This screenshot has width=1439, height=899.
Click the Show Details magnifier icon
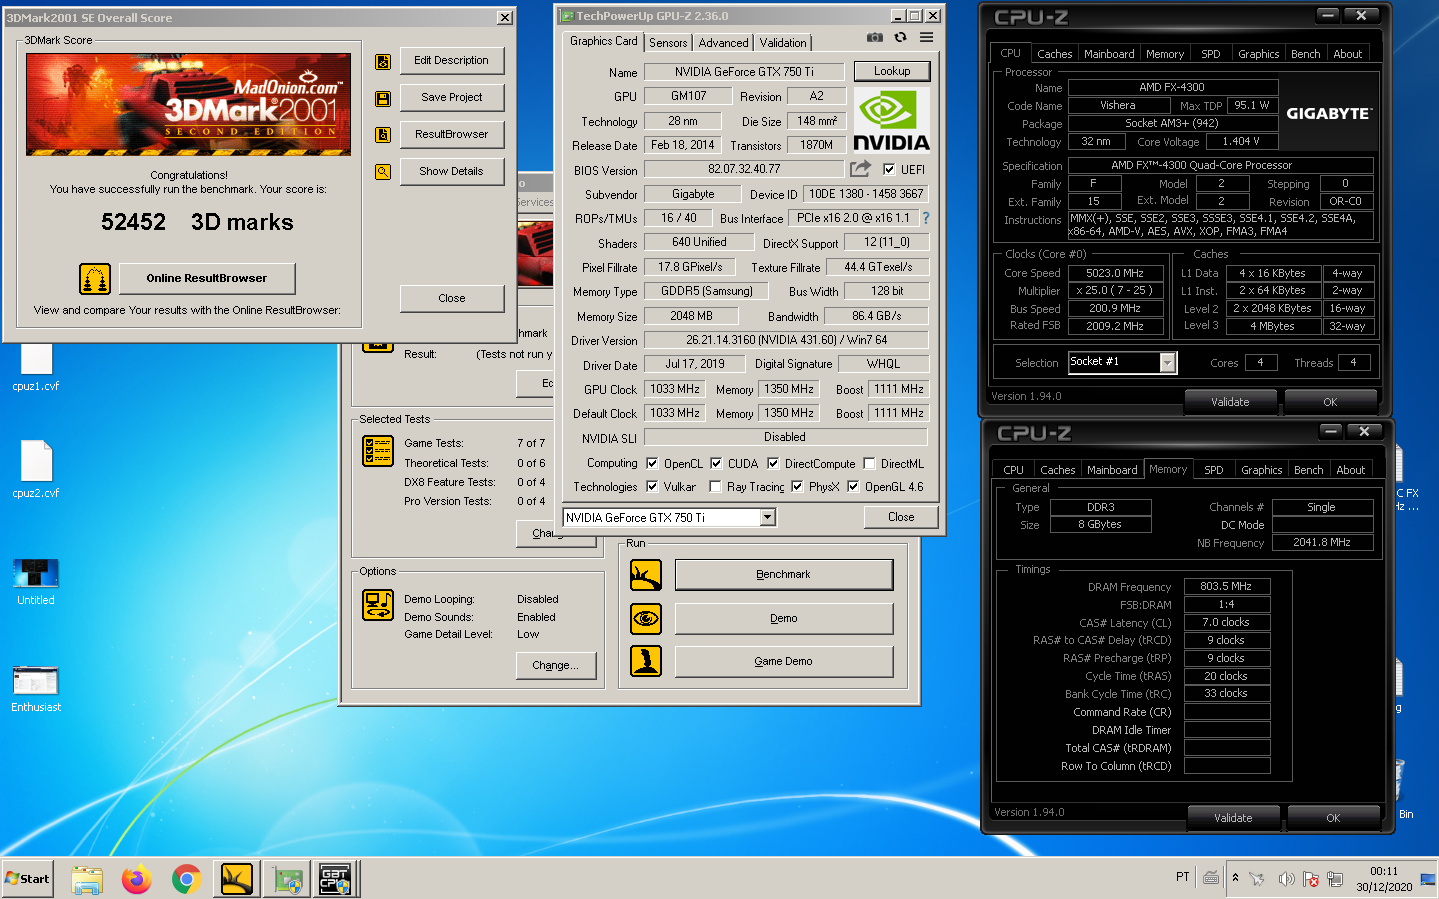pos(383,172)
